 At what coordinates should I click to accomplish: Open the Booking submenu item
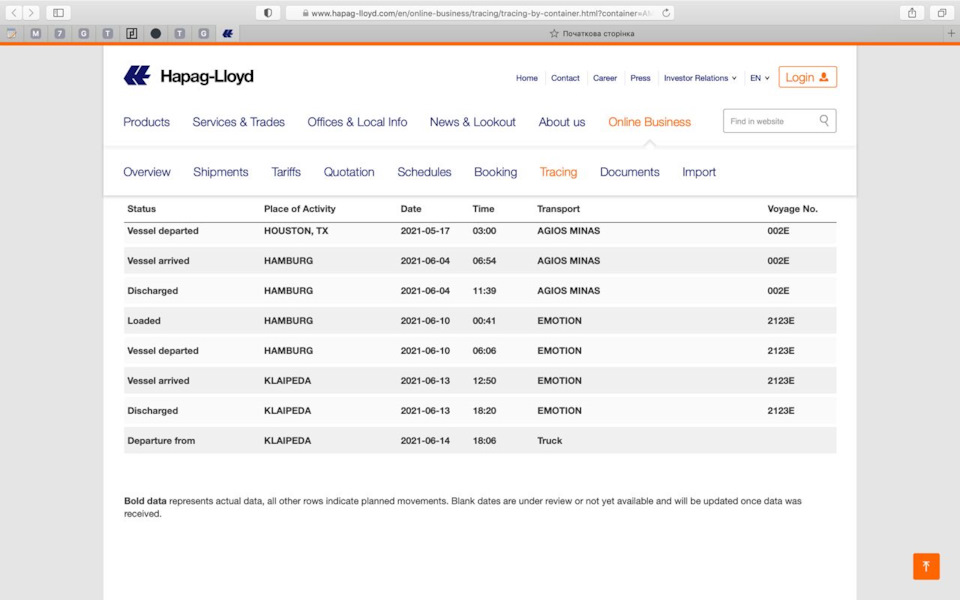(495, 172)
